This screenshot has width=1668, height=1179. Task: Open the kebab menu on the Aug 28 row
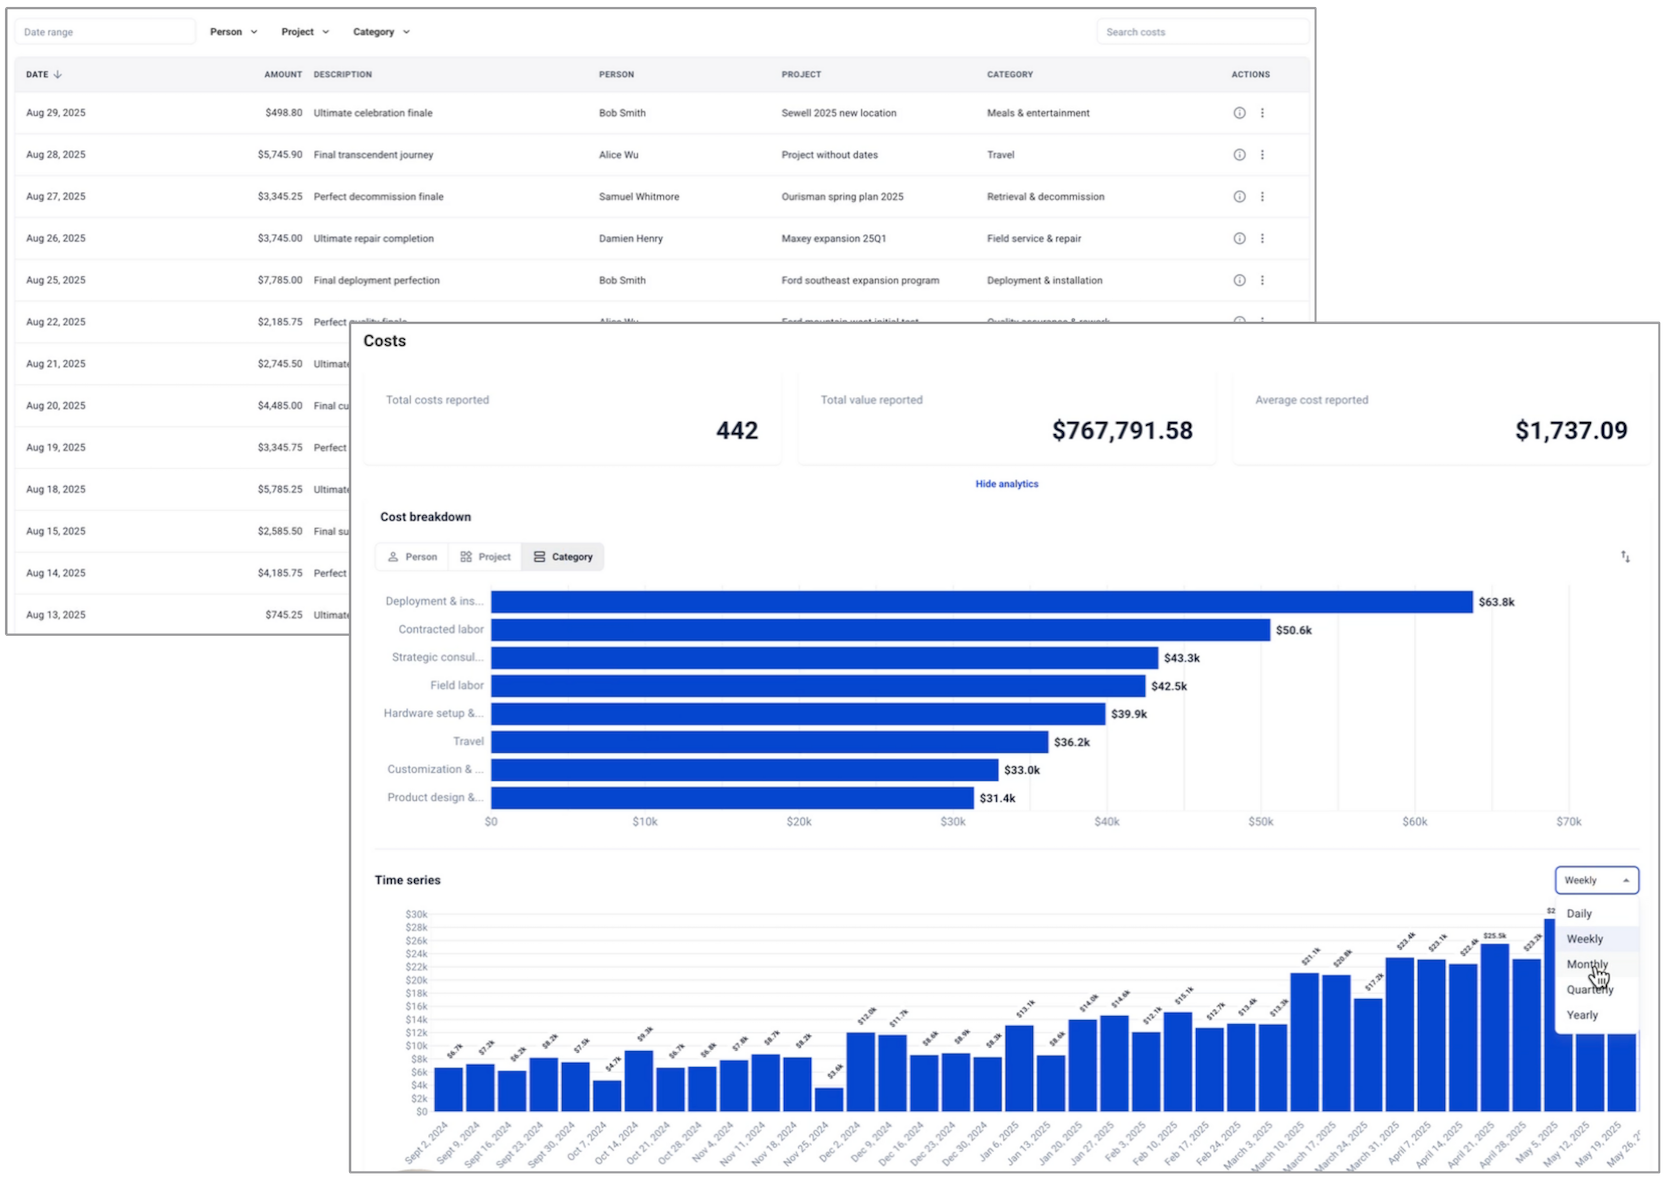tap(1263, 154)
